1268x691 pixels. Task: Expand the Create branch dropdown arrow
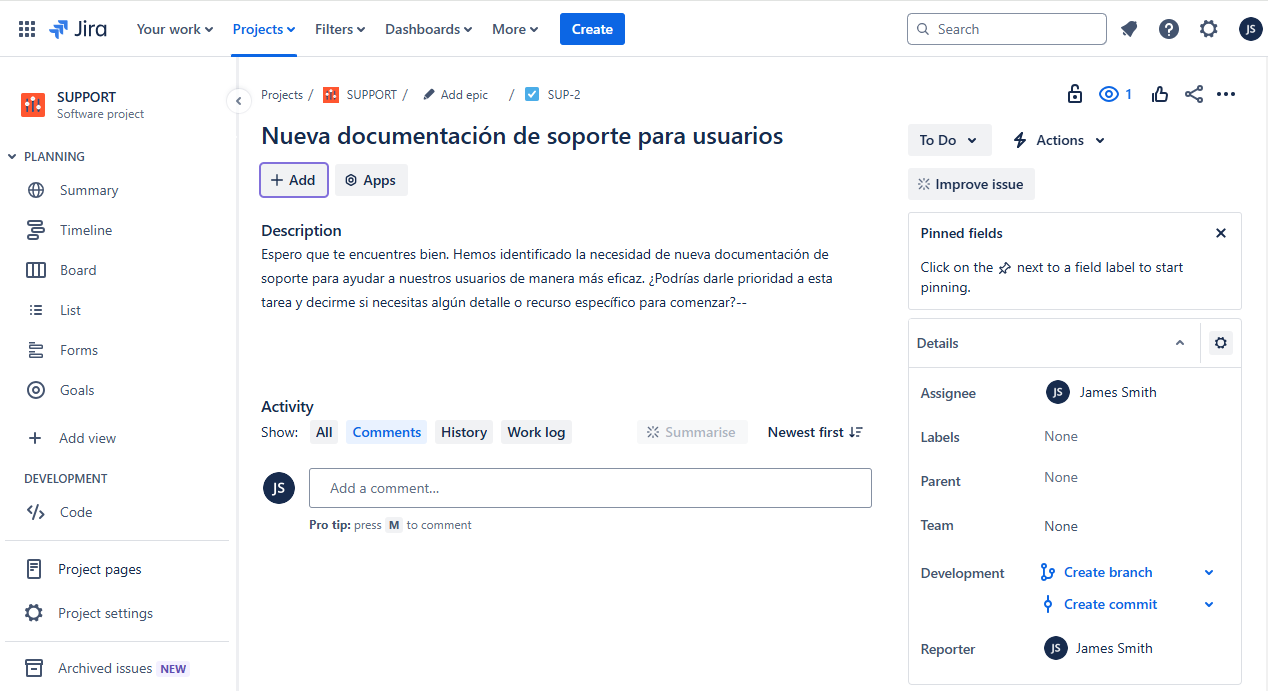pos(1209,573)
